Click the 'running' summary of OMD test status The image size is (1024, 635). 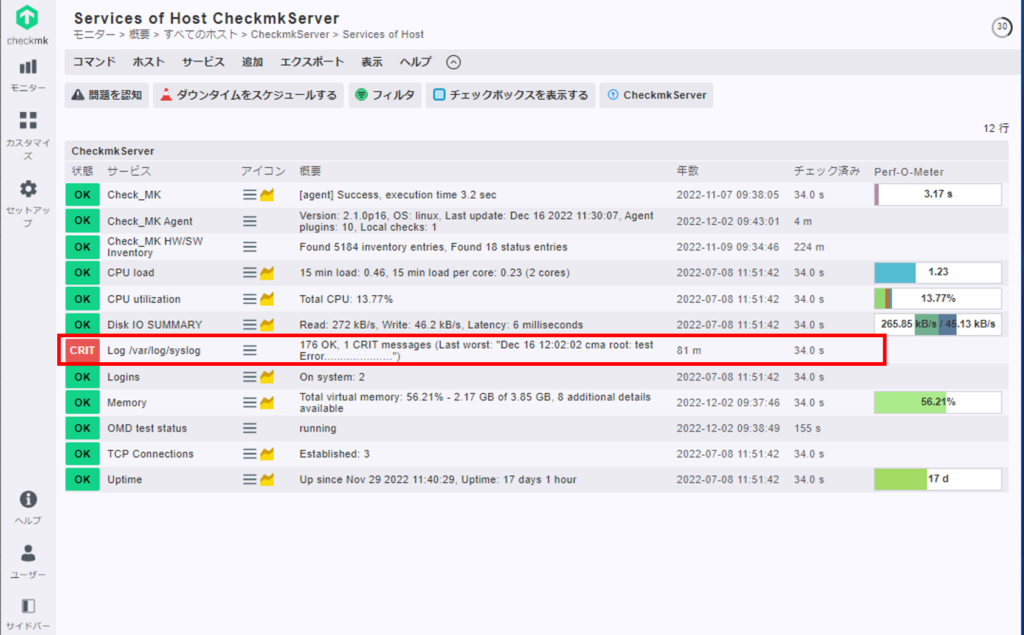click(318, 429)
